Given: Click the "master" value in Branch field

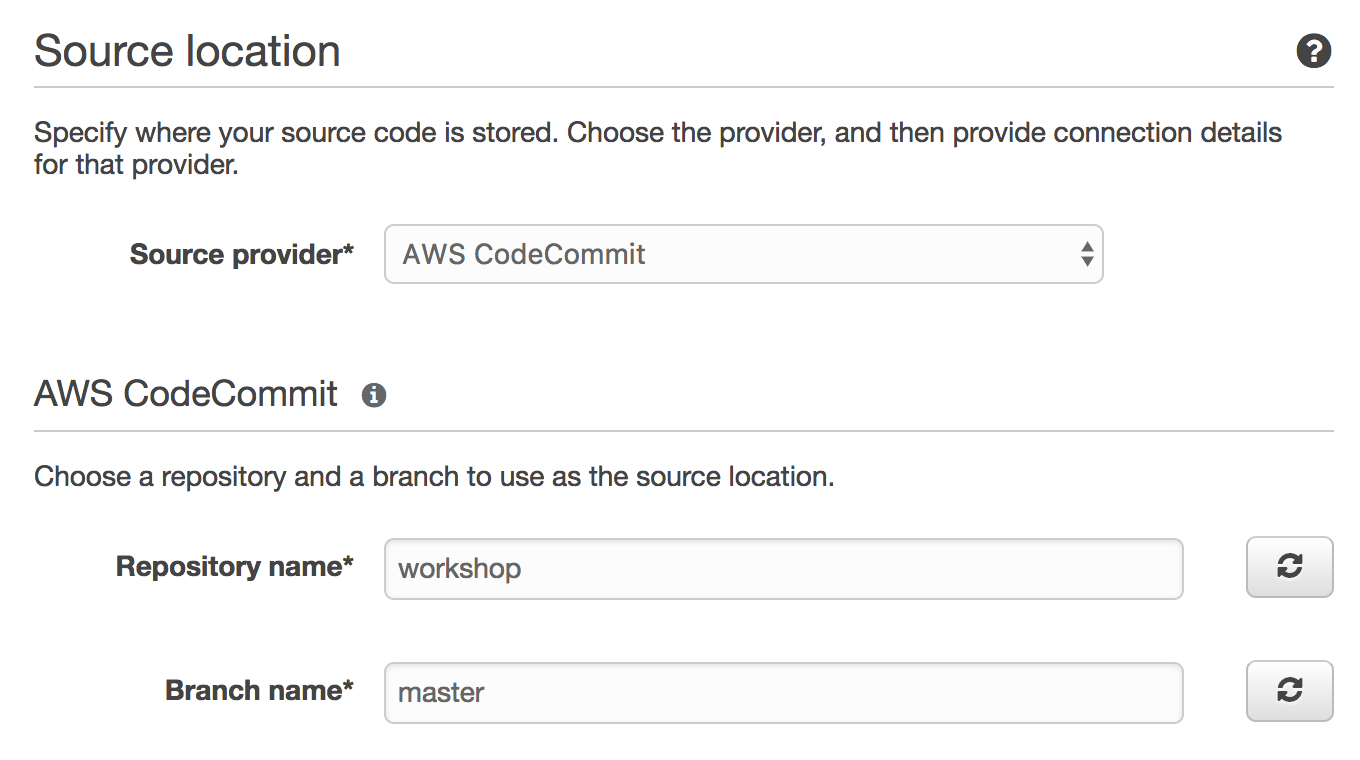Looking at the screenshot, I should [441, 693].
